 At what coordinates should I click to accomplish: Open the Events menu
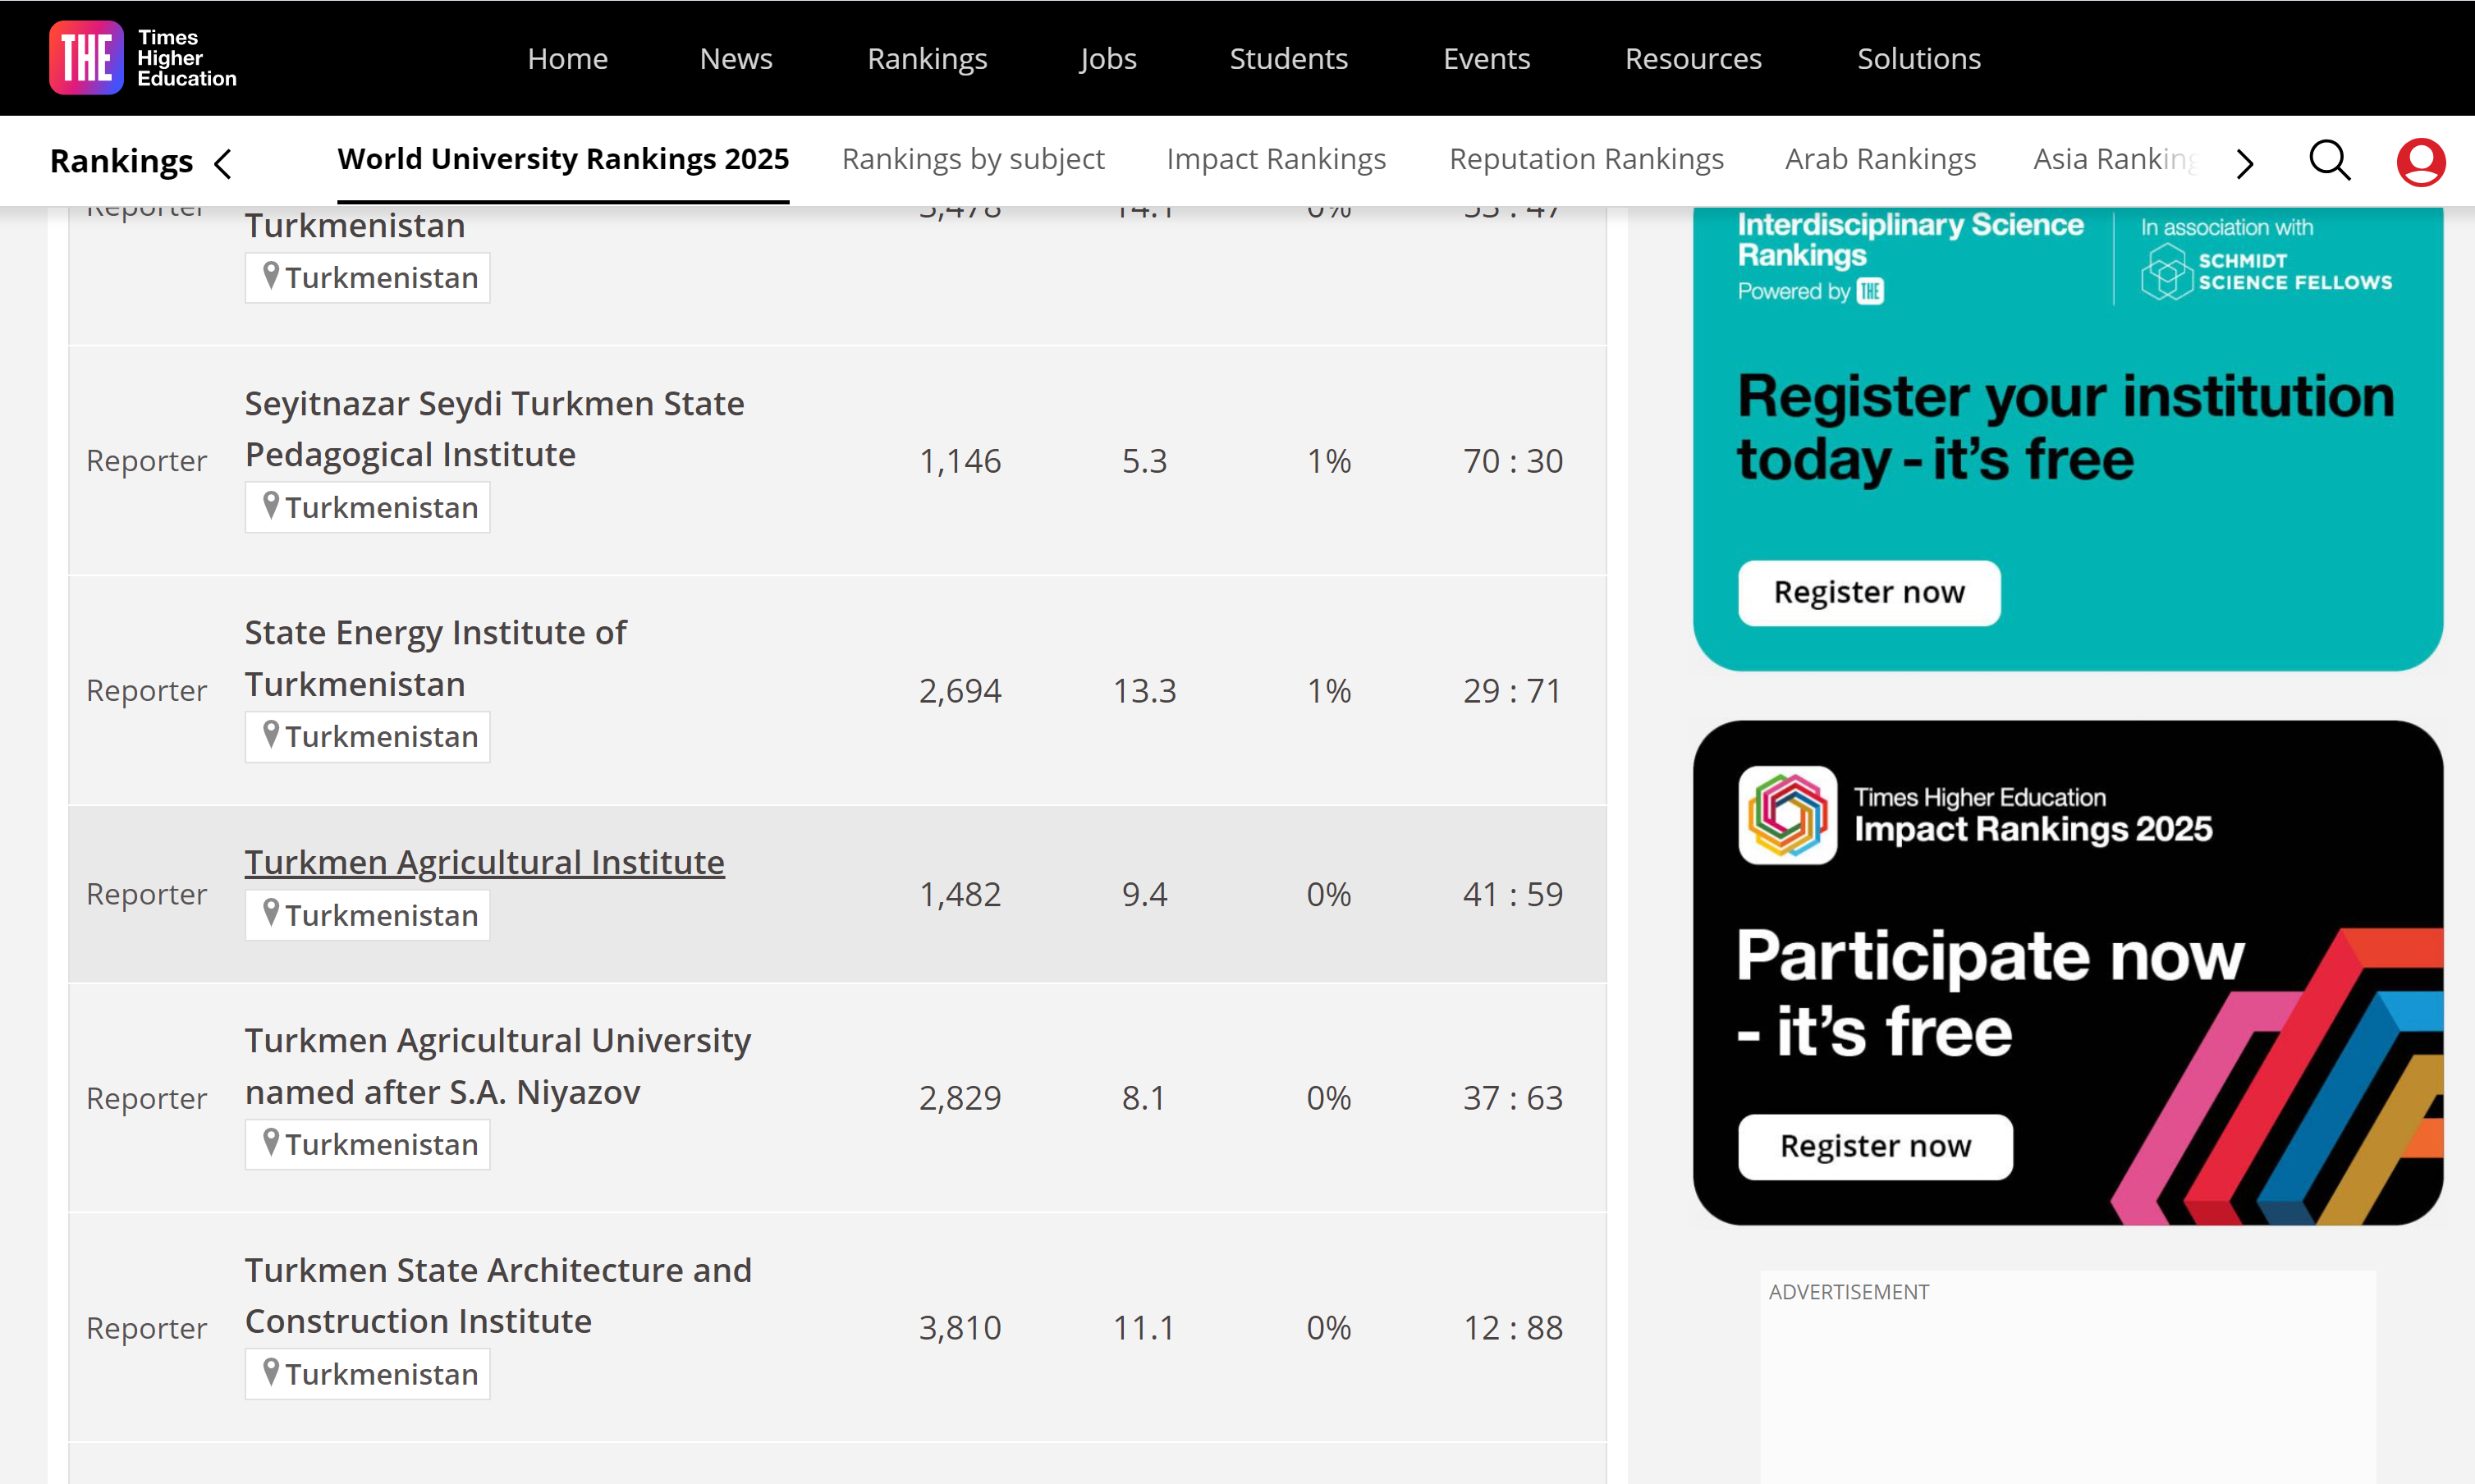(1486, 58)
